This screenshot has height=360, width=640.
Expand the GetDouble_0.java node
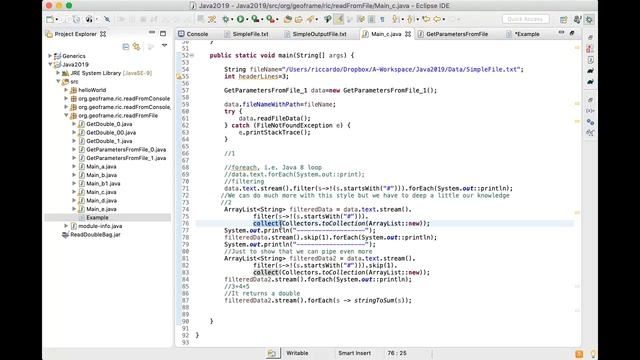click(74, 124)
